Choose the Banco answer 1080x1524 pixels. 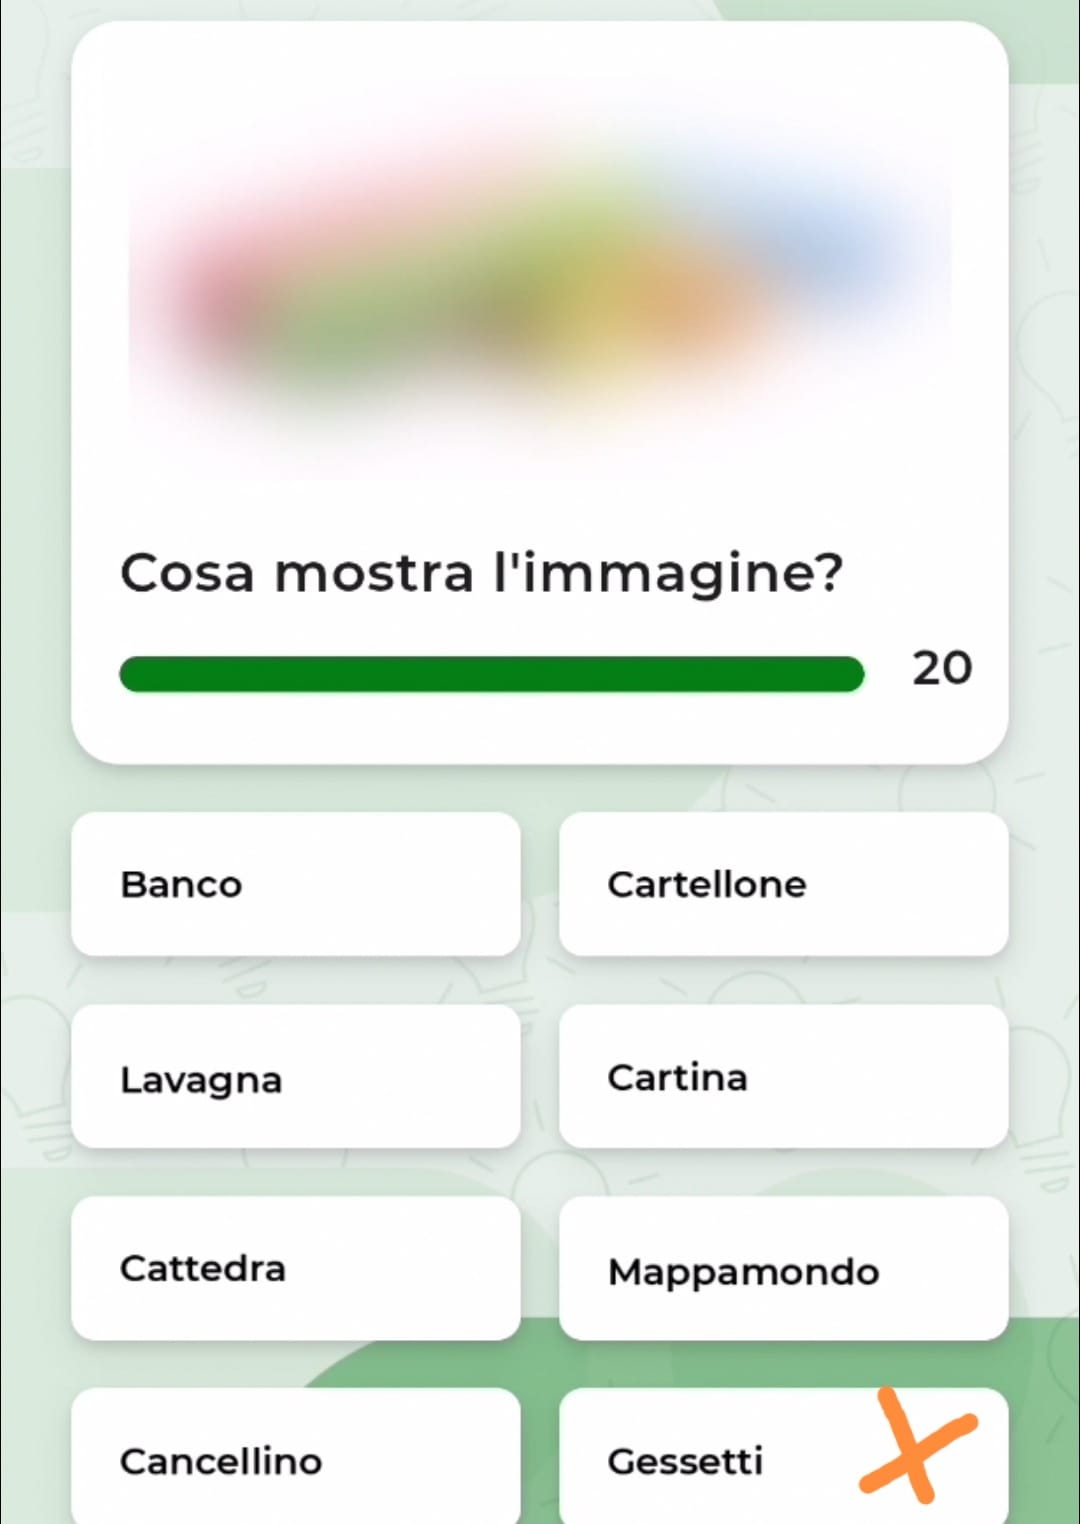coord(296,884)
